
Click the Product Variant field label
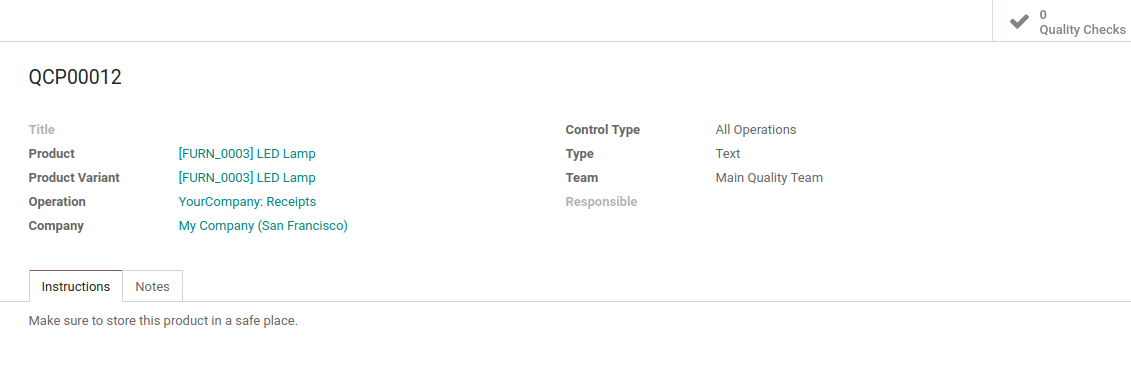[x=74, y=178]
